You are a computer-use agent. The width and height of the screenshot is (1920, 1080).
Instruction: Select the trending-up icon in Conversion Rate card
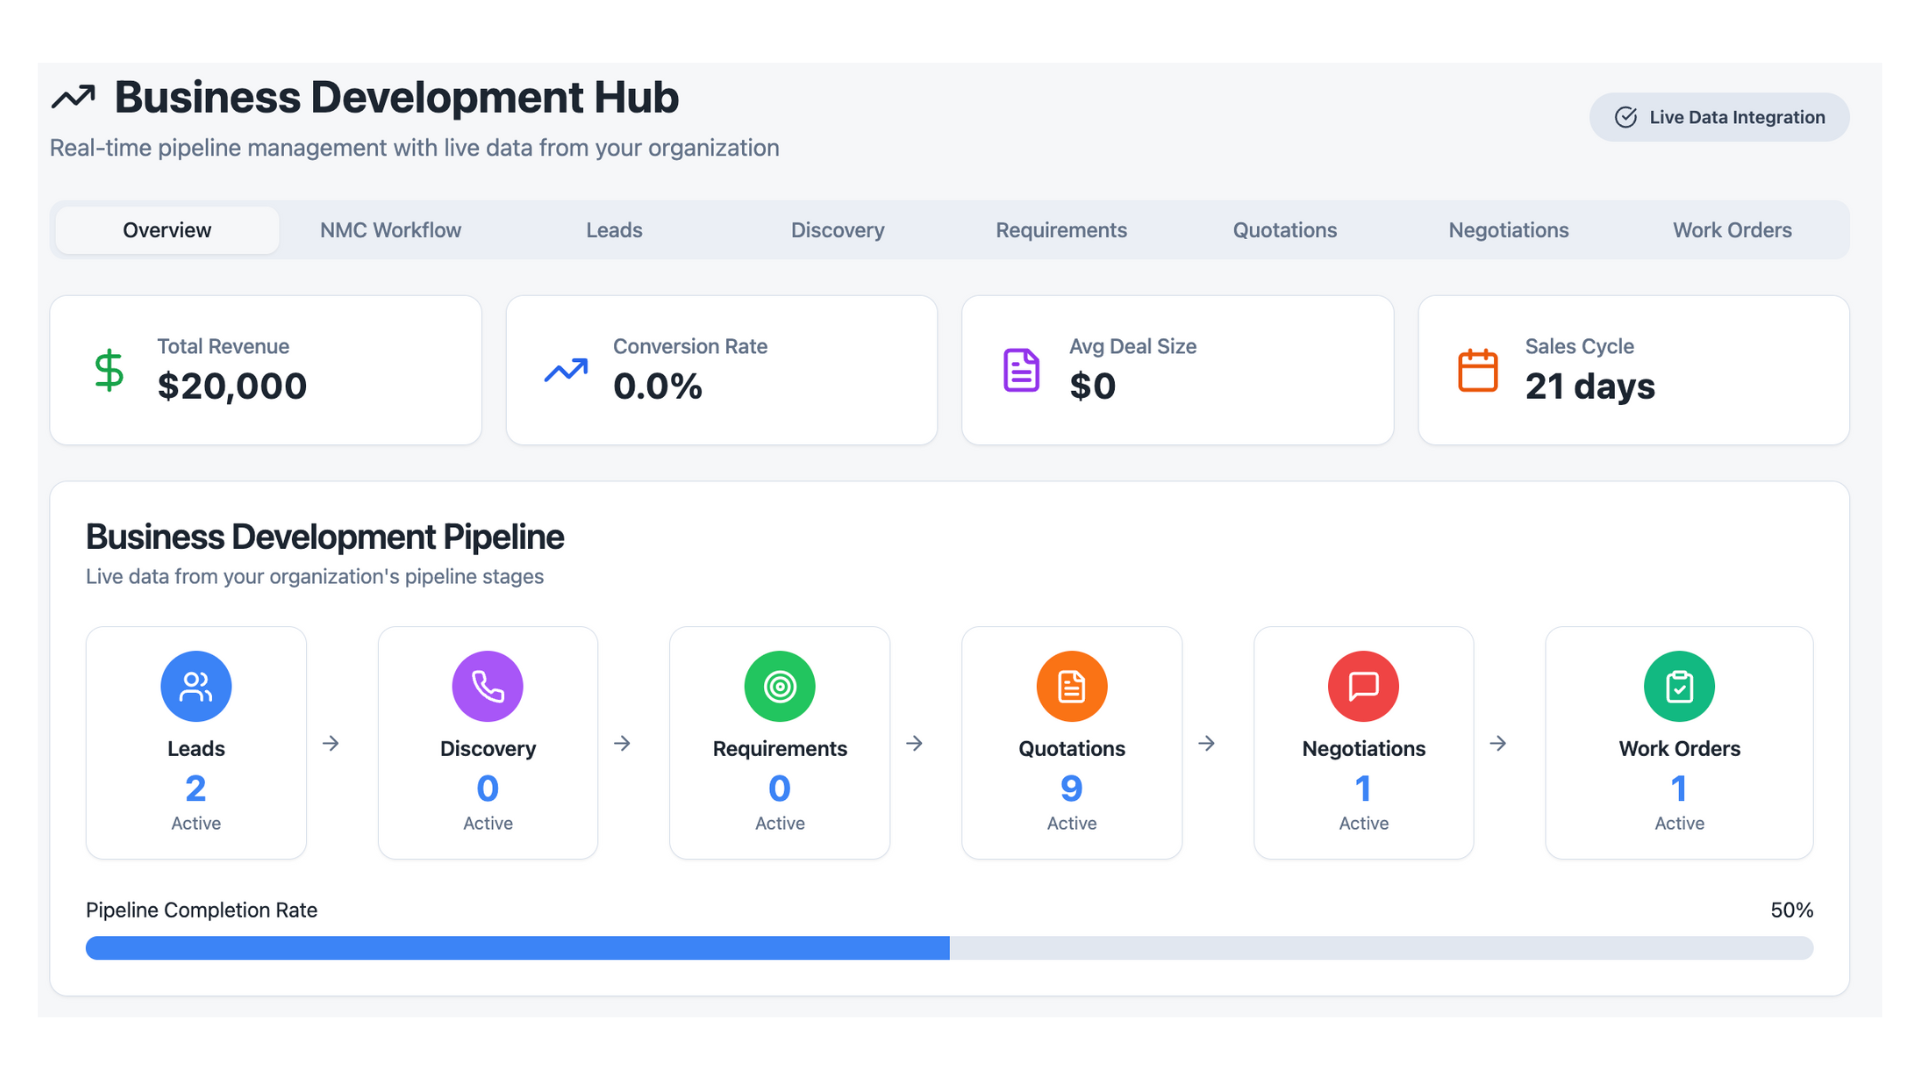pyautogui.click(x=565, y=370)
